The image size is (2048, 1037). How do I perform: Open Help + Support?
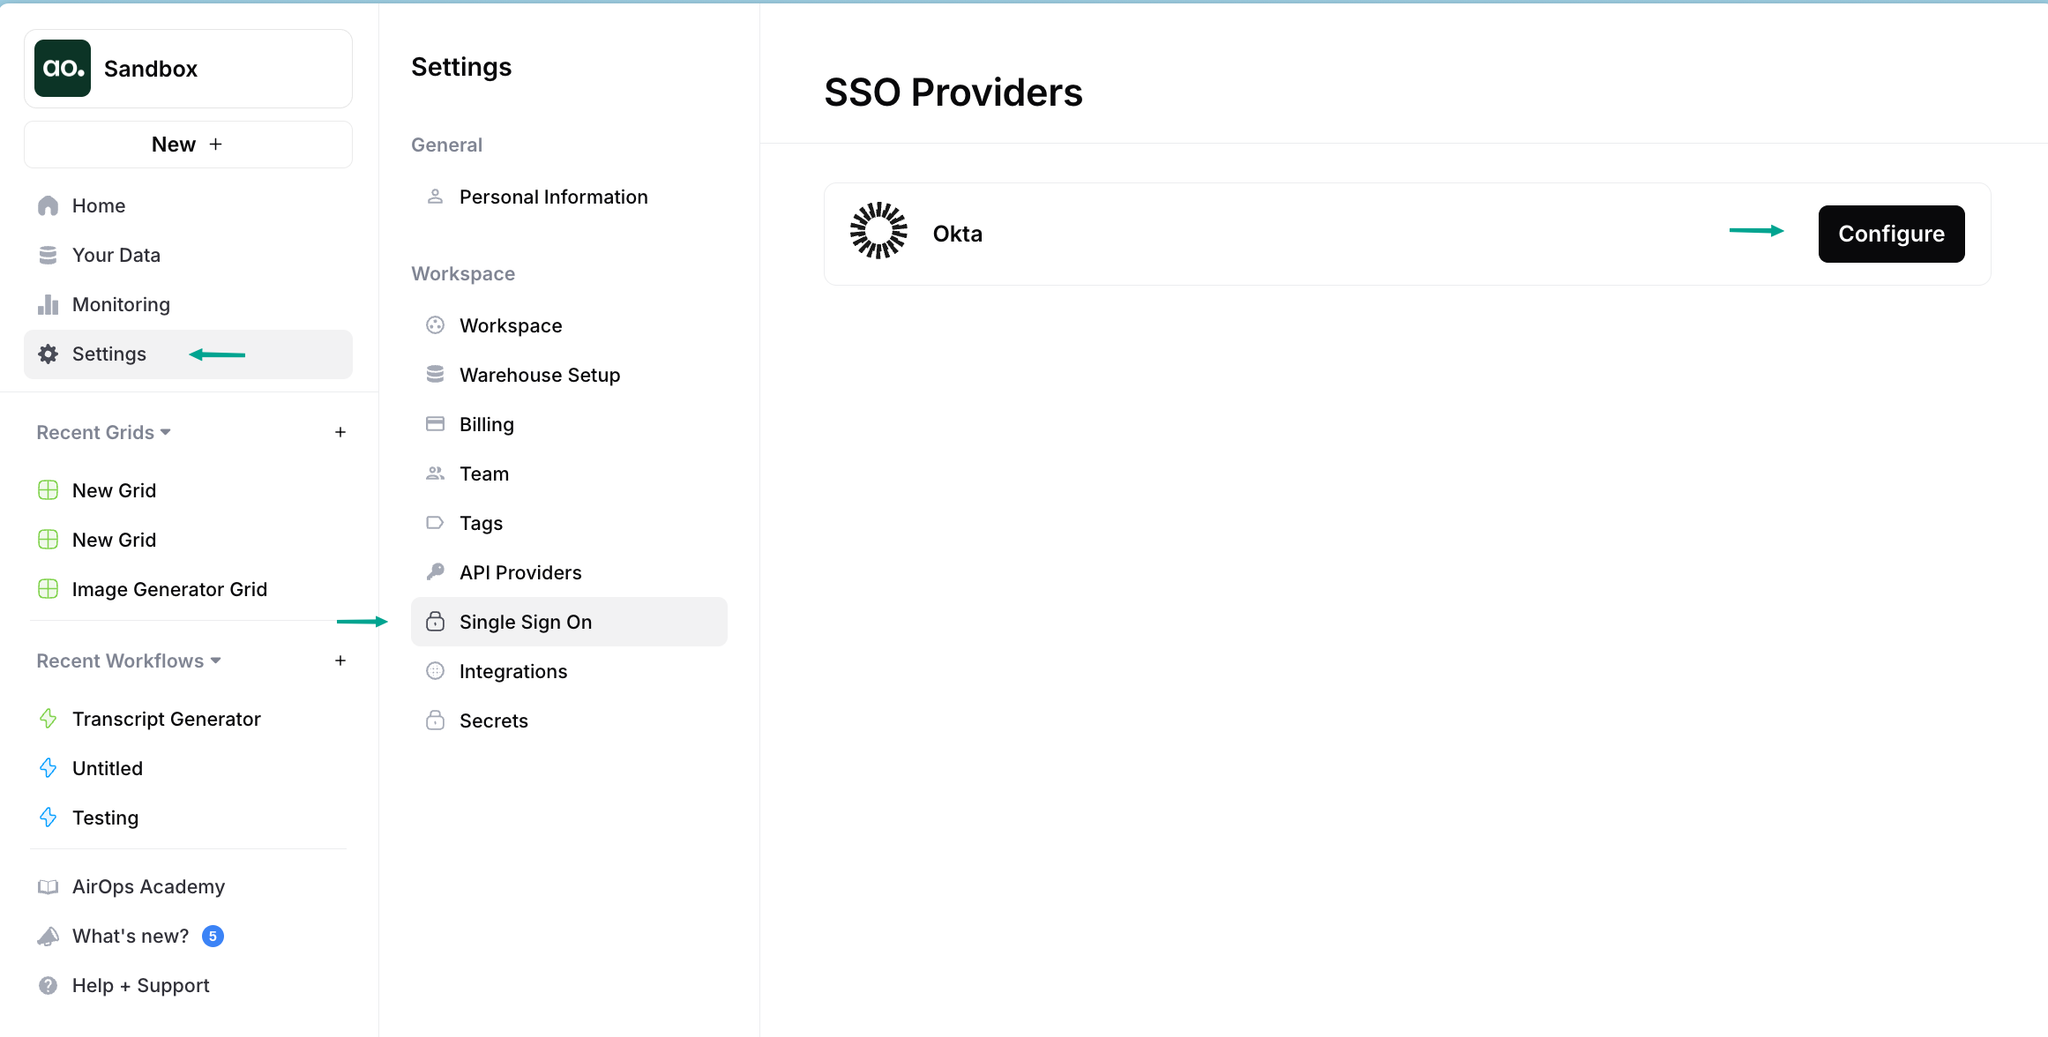pyautogui.click(x=188, y=986)
